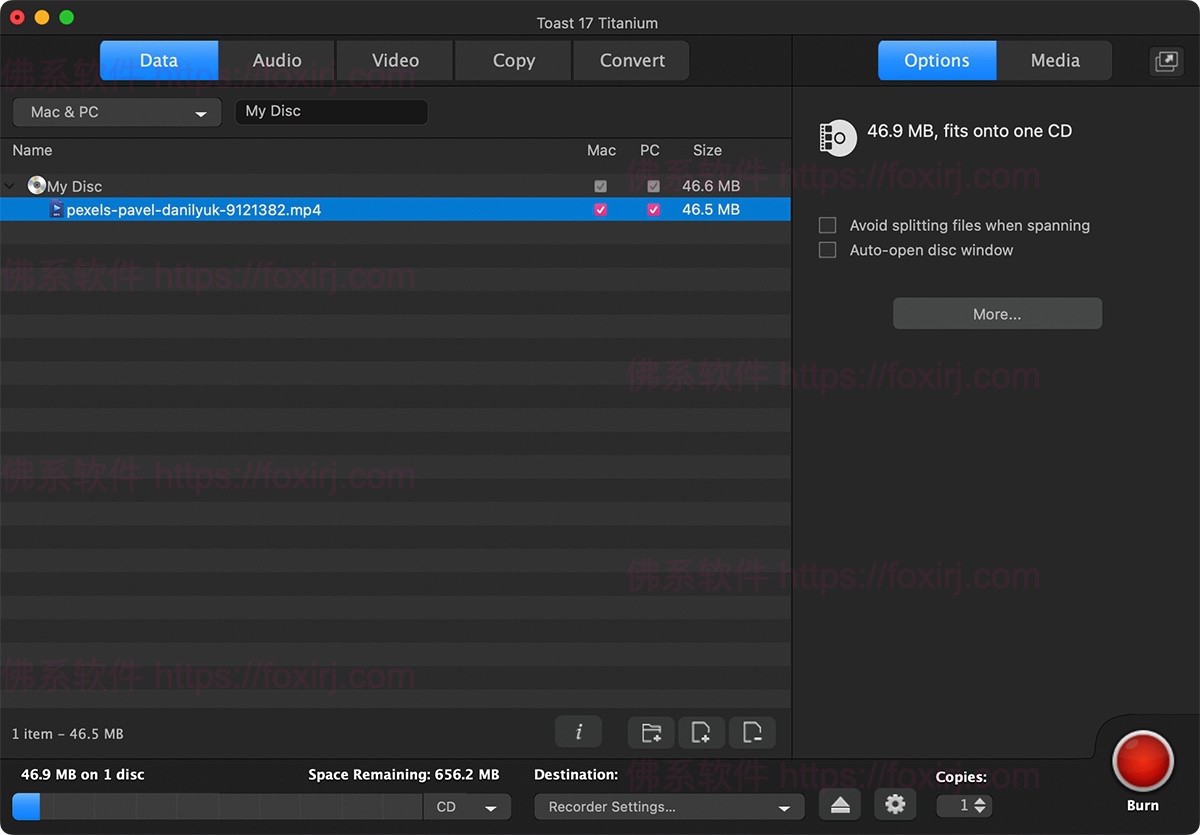Enable Auto-open disc window
Image resolution: width=1200 pixels, height=835 pixels.
click(827, 250)
